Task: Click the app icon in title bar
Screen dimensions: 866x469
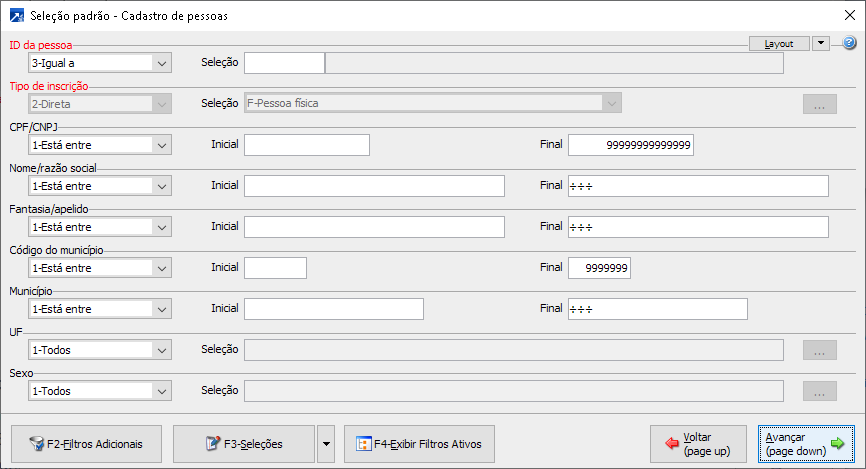Action: pyautogui.click(x=16, y=15)
